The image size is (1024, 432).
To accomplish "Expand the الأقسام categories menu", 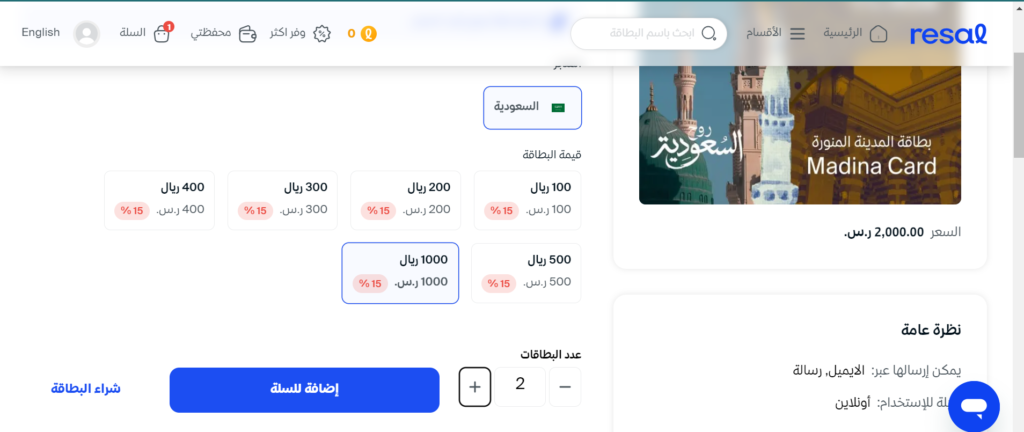I will [776, 33].
